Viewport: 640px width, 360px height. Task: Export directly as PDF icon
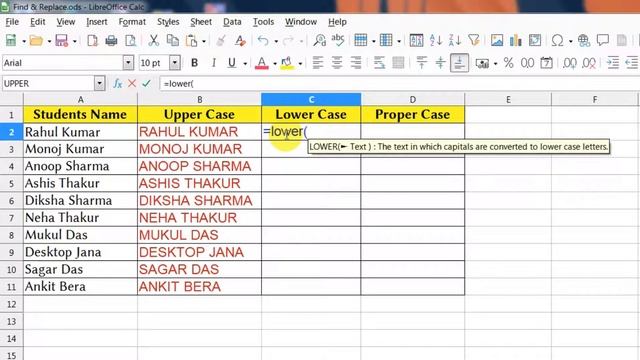(93, 40)
